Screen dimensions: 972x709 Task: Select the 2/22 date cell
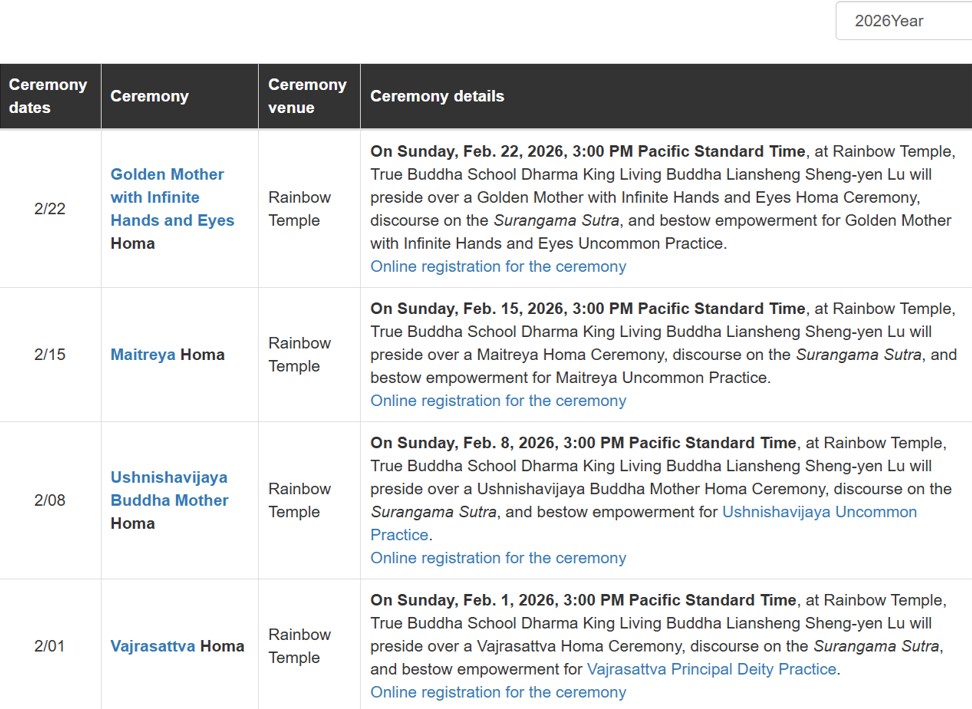pos(50,209)
